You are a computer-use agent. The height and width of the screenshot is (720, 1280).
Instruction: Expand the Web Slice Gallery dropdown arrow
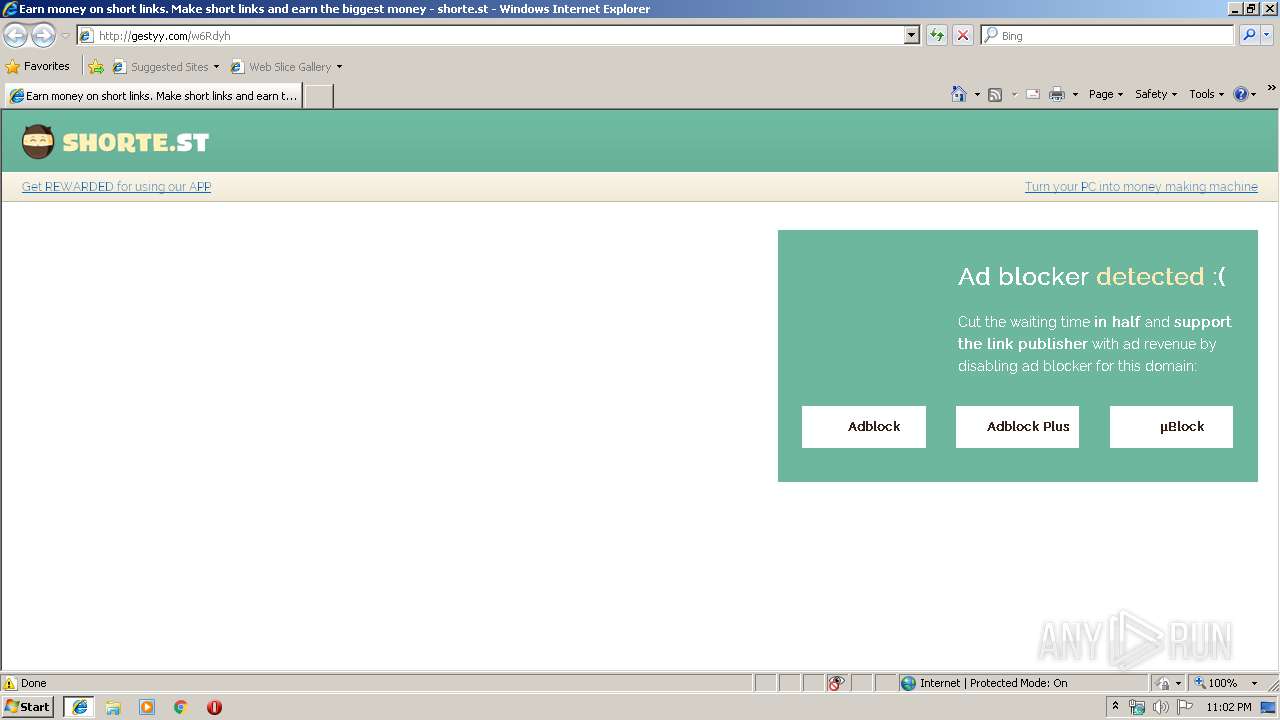339,67
